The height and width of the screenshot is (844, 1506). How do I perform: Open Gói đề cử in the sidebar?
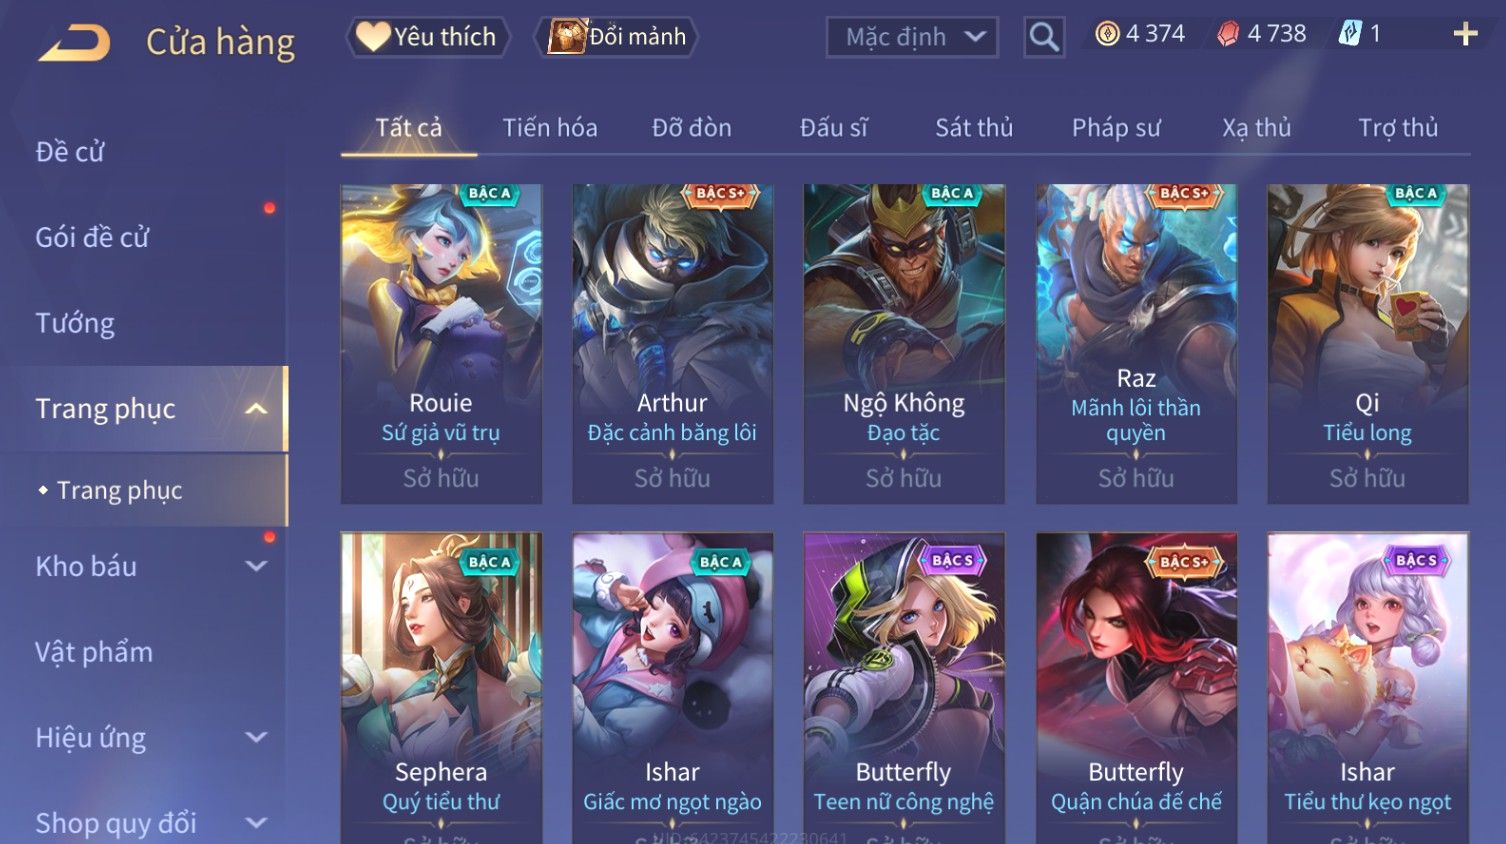92,238
